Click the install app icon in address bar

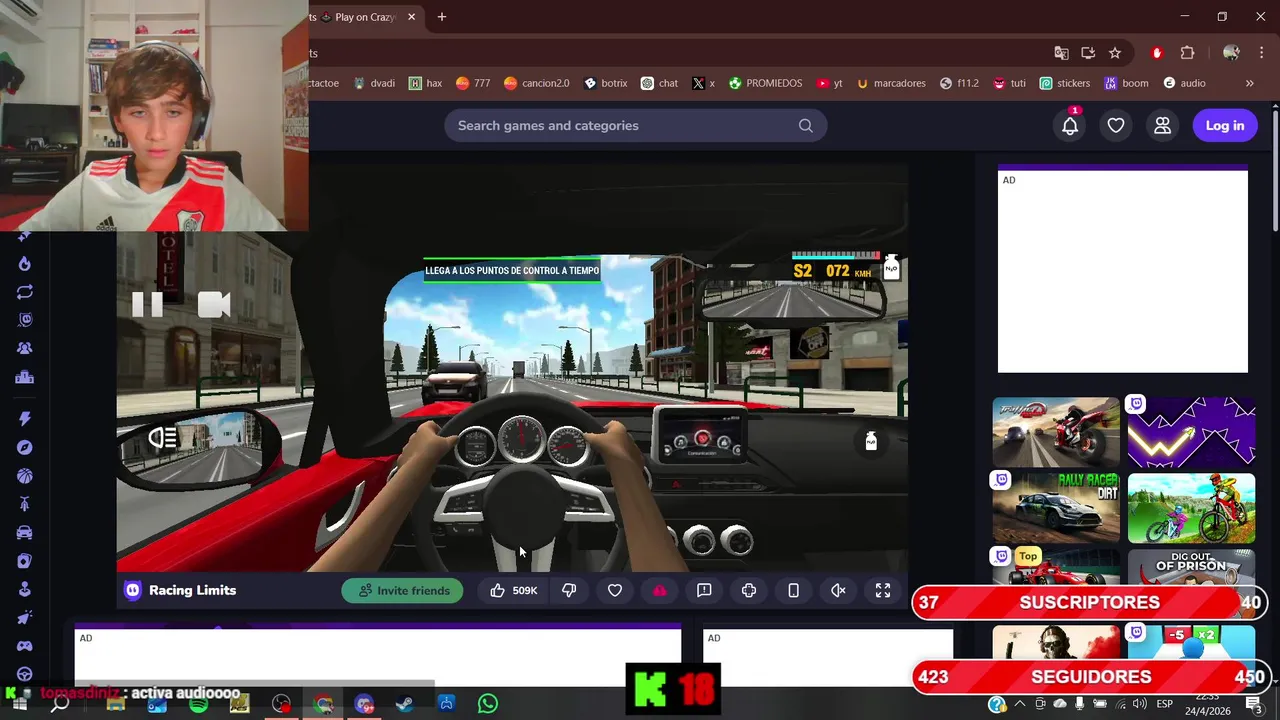pyautogui.click(x=1088, y=53)
